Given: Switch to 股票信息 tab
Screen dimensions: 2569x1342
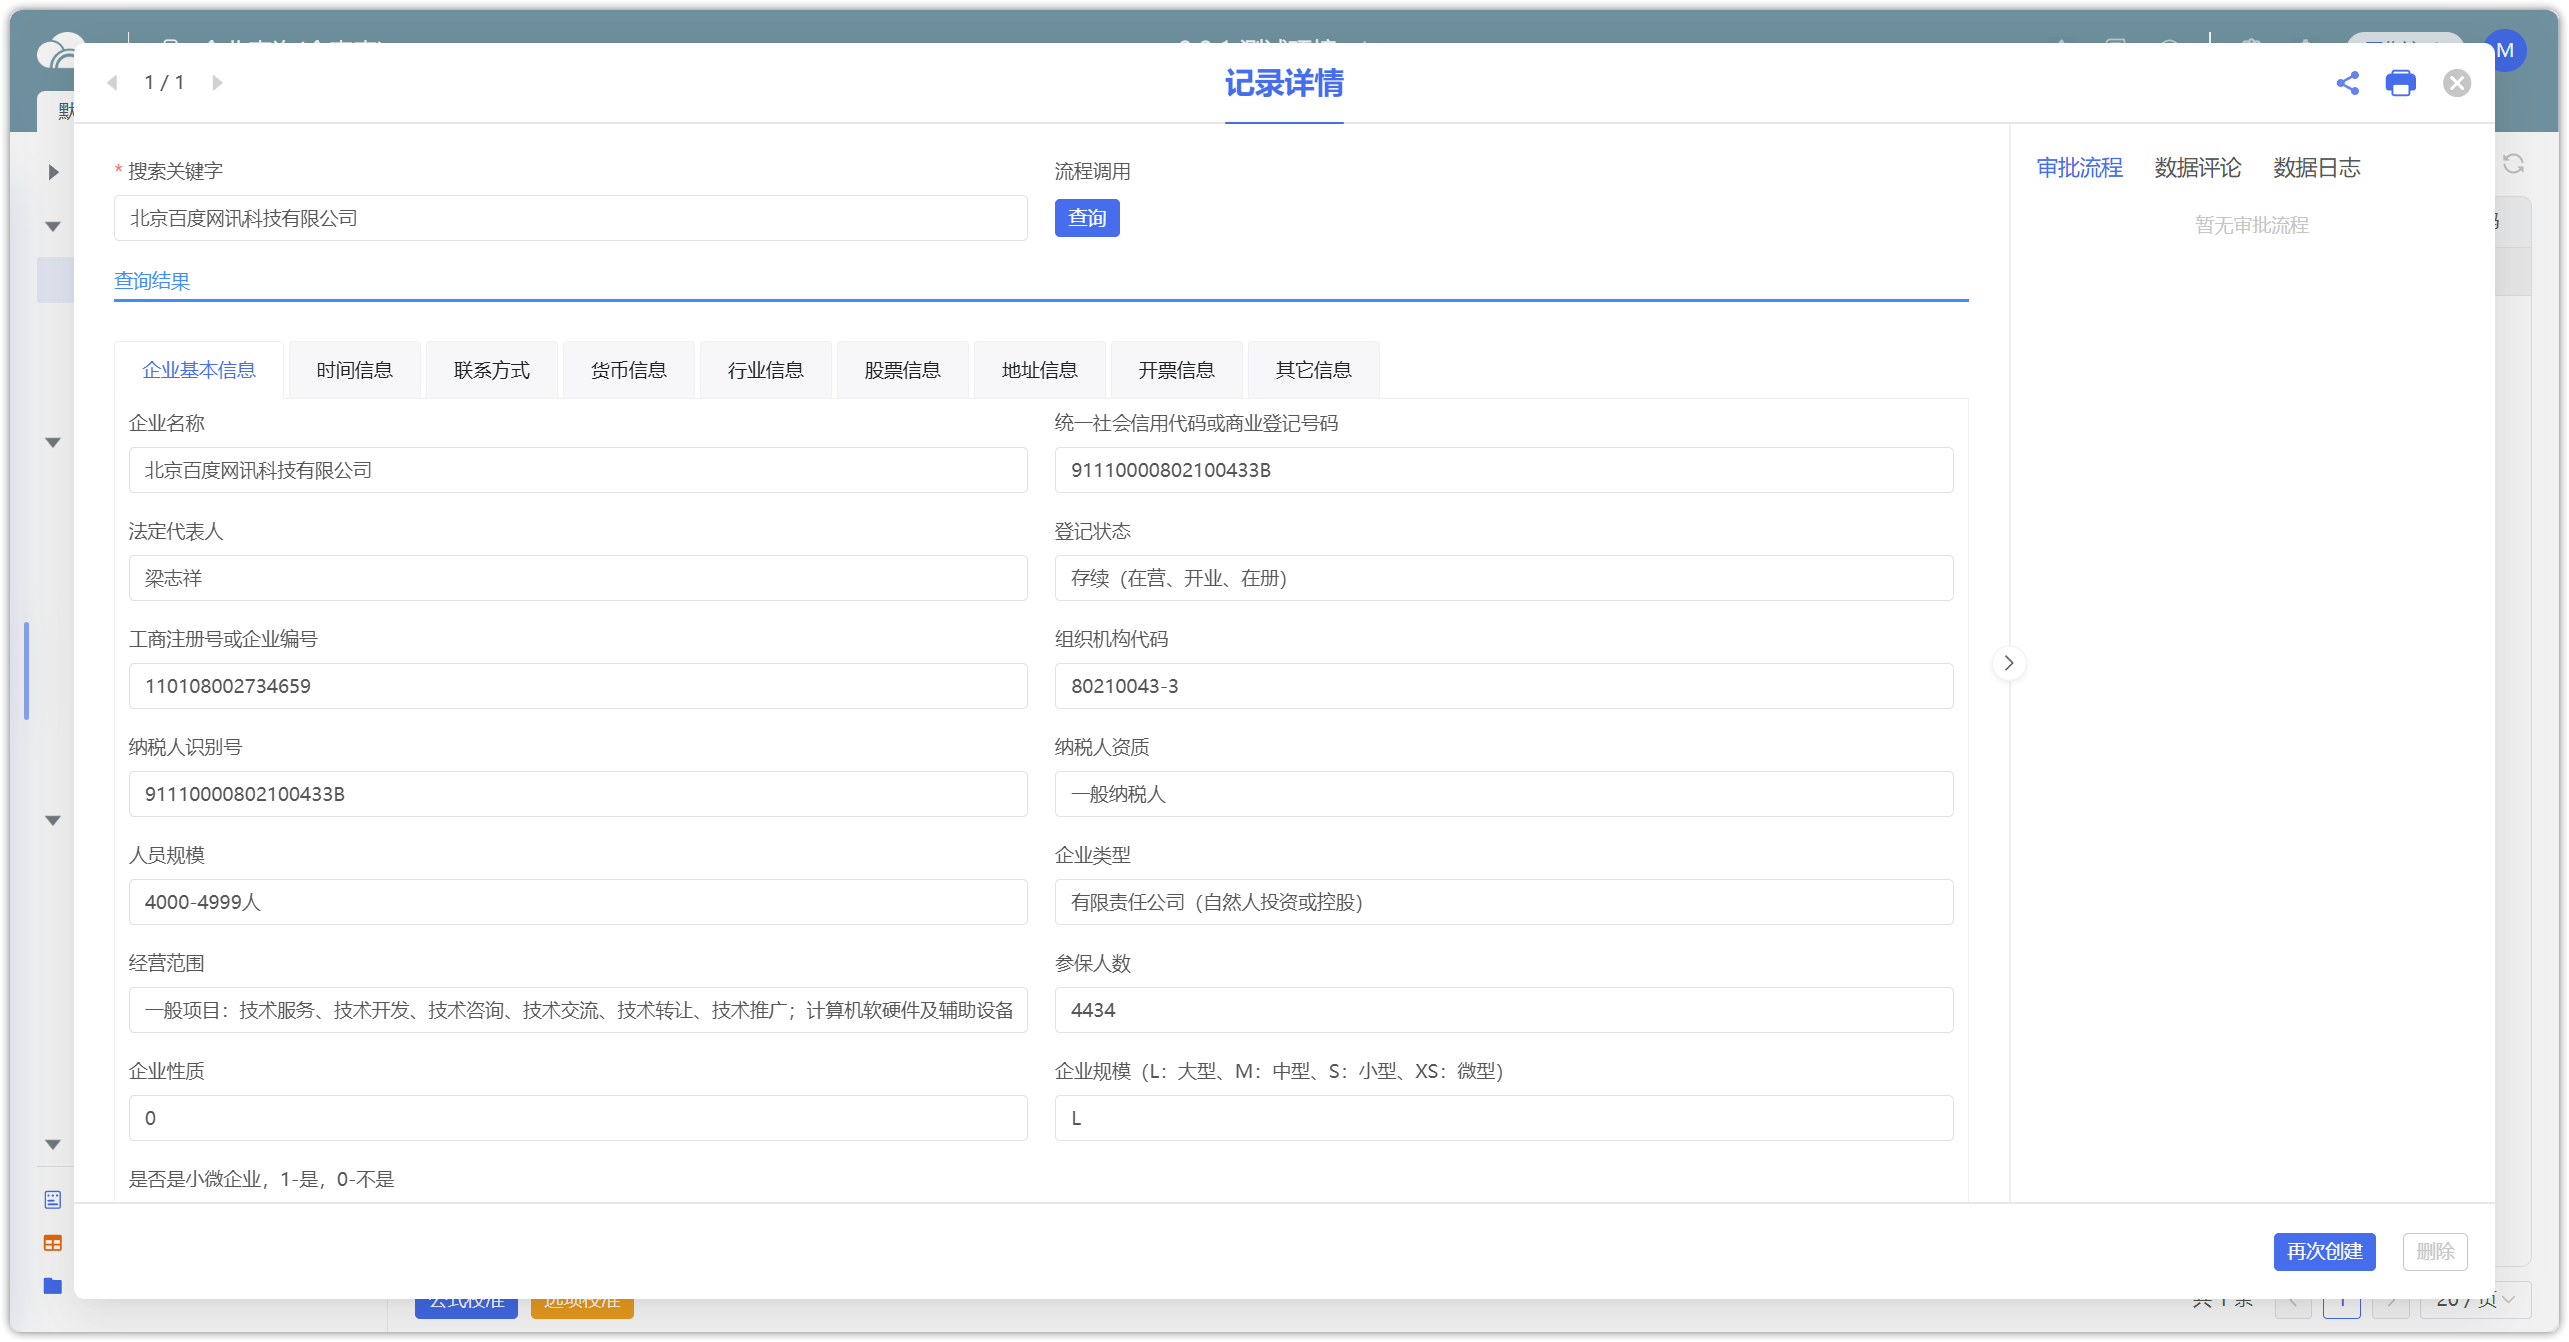Looking at the screenshot, I should (902, 370).
